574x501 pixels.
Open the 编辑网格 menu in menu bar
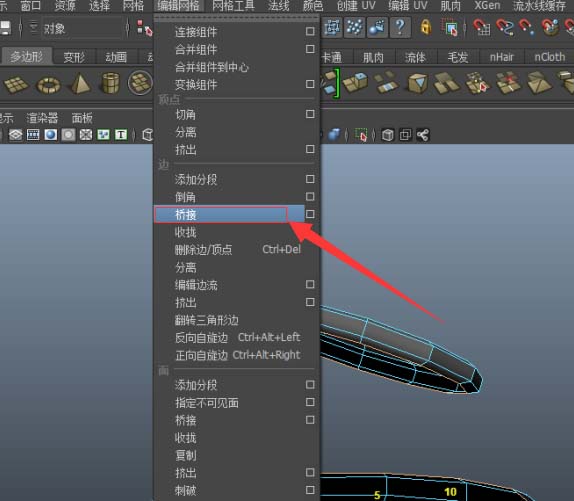[178, 5]
